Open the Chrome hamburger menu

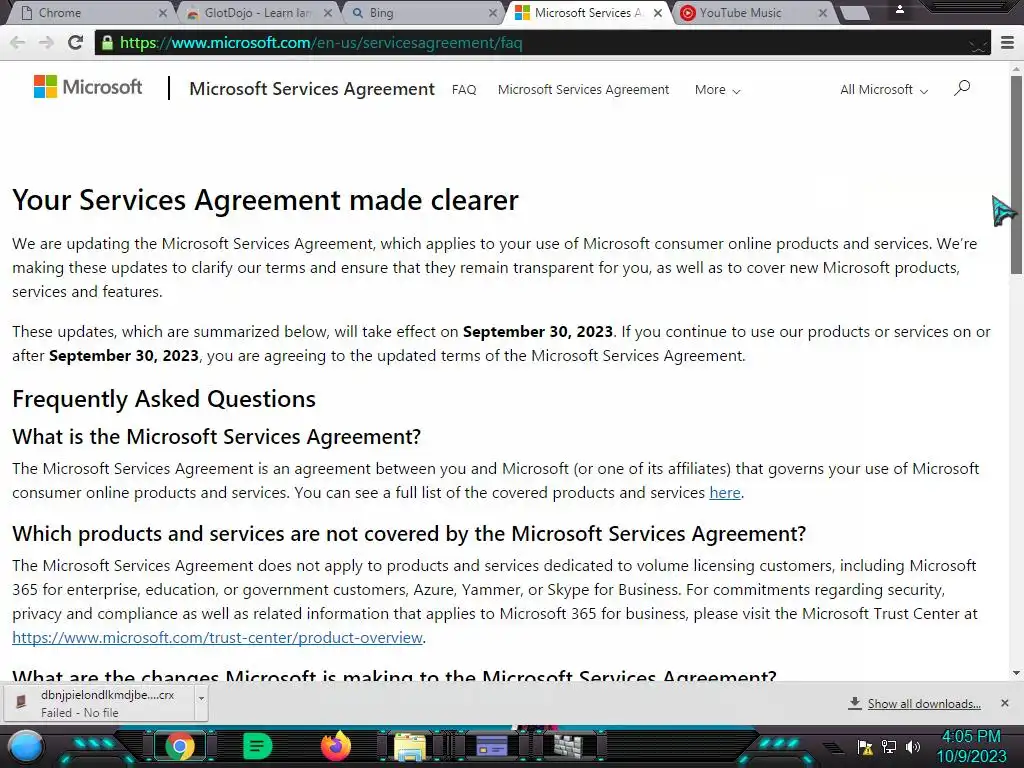pyautogui.click(x=1007, y=43)
